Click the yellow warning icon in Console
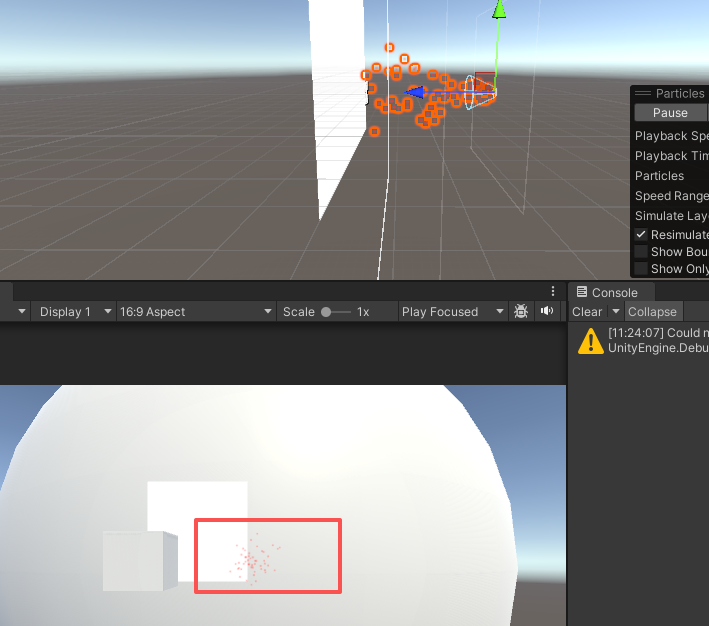The width and height of the screenshot is (709, 626). click(x=591, y=341)
